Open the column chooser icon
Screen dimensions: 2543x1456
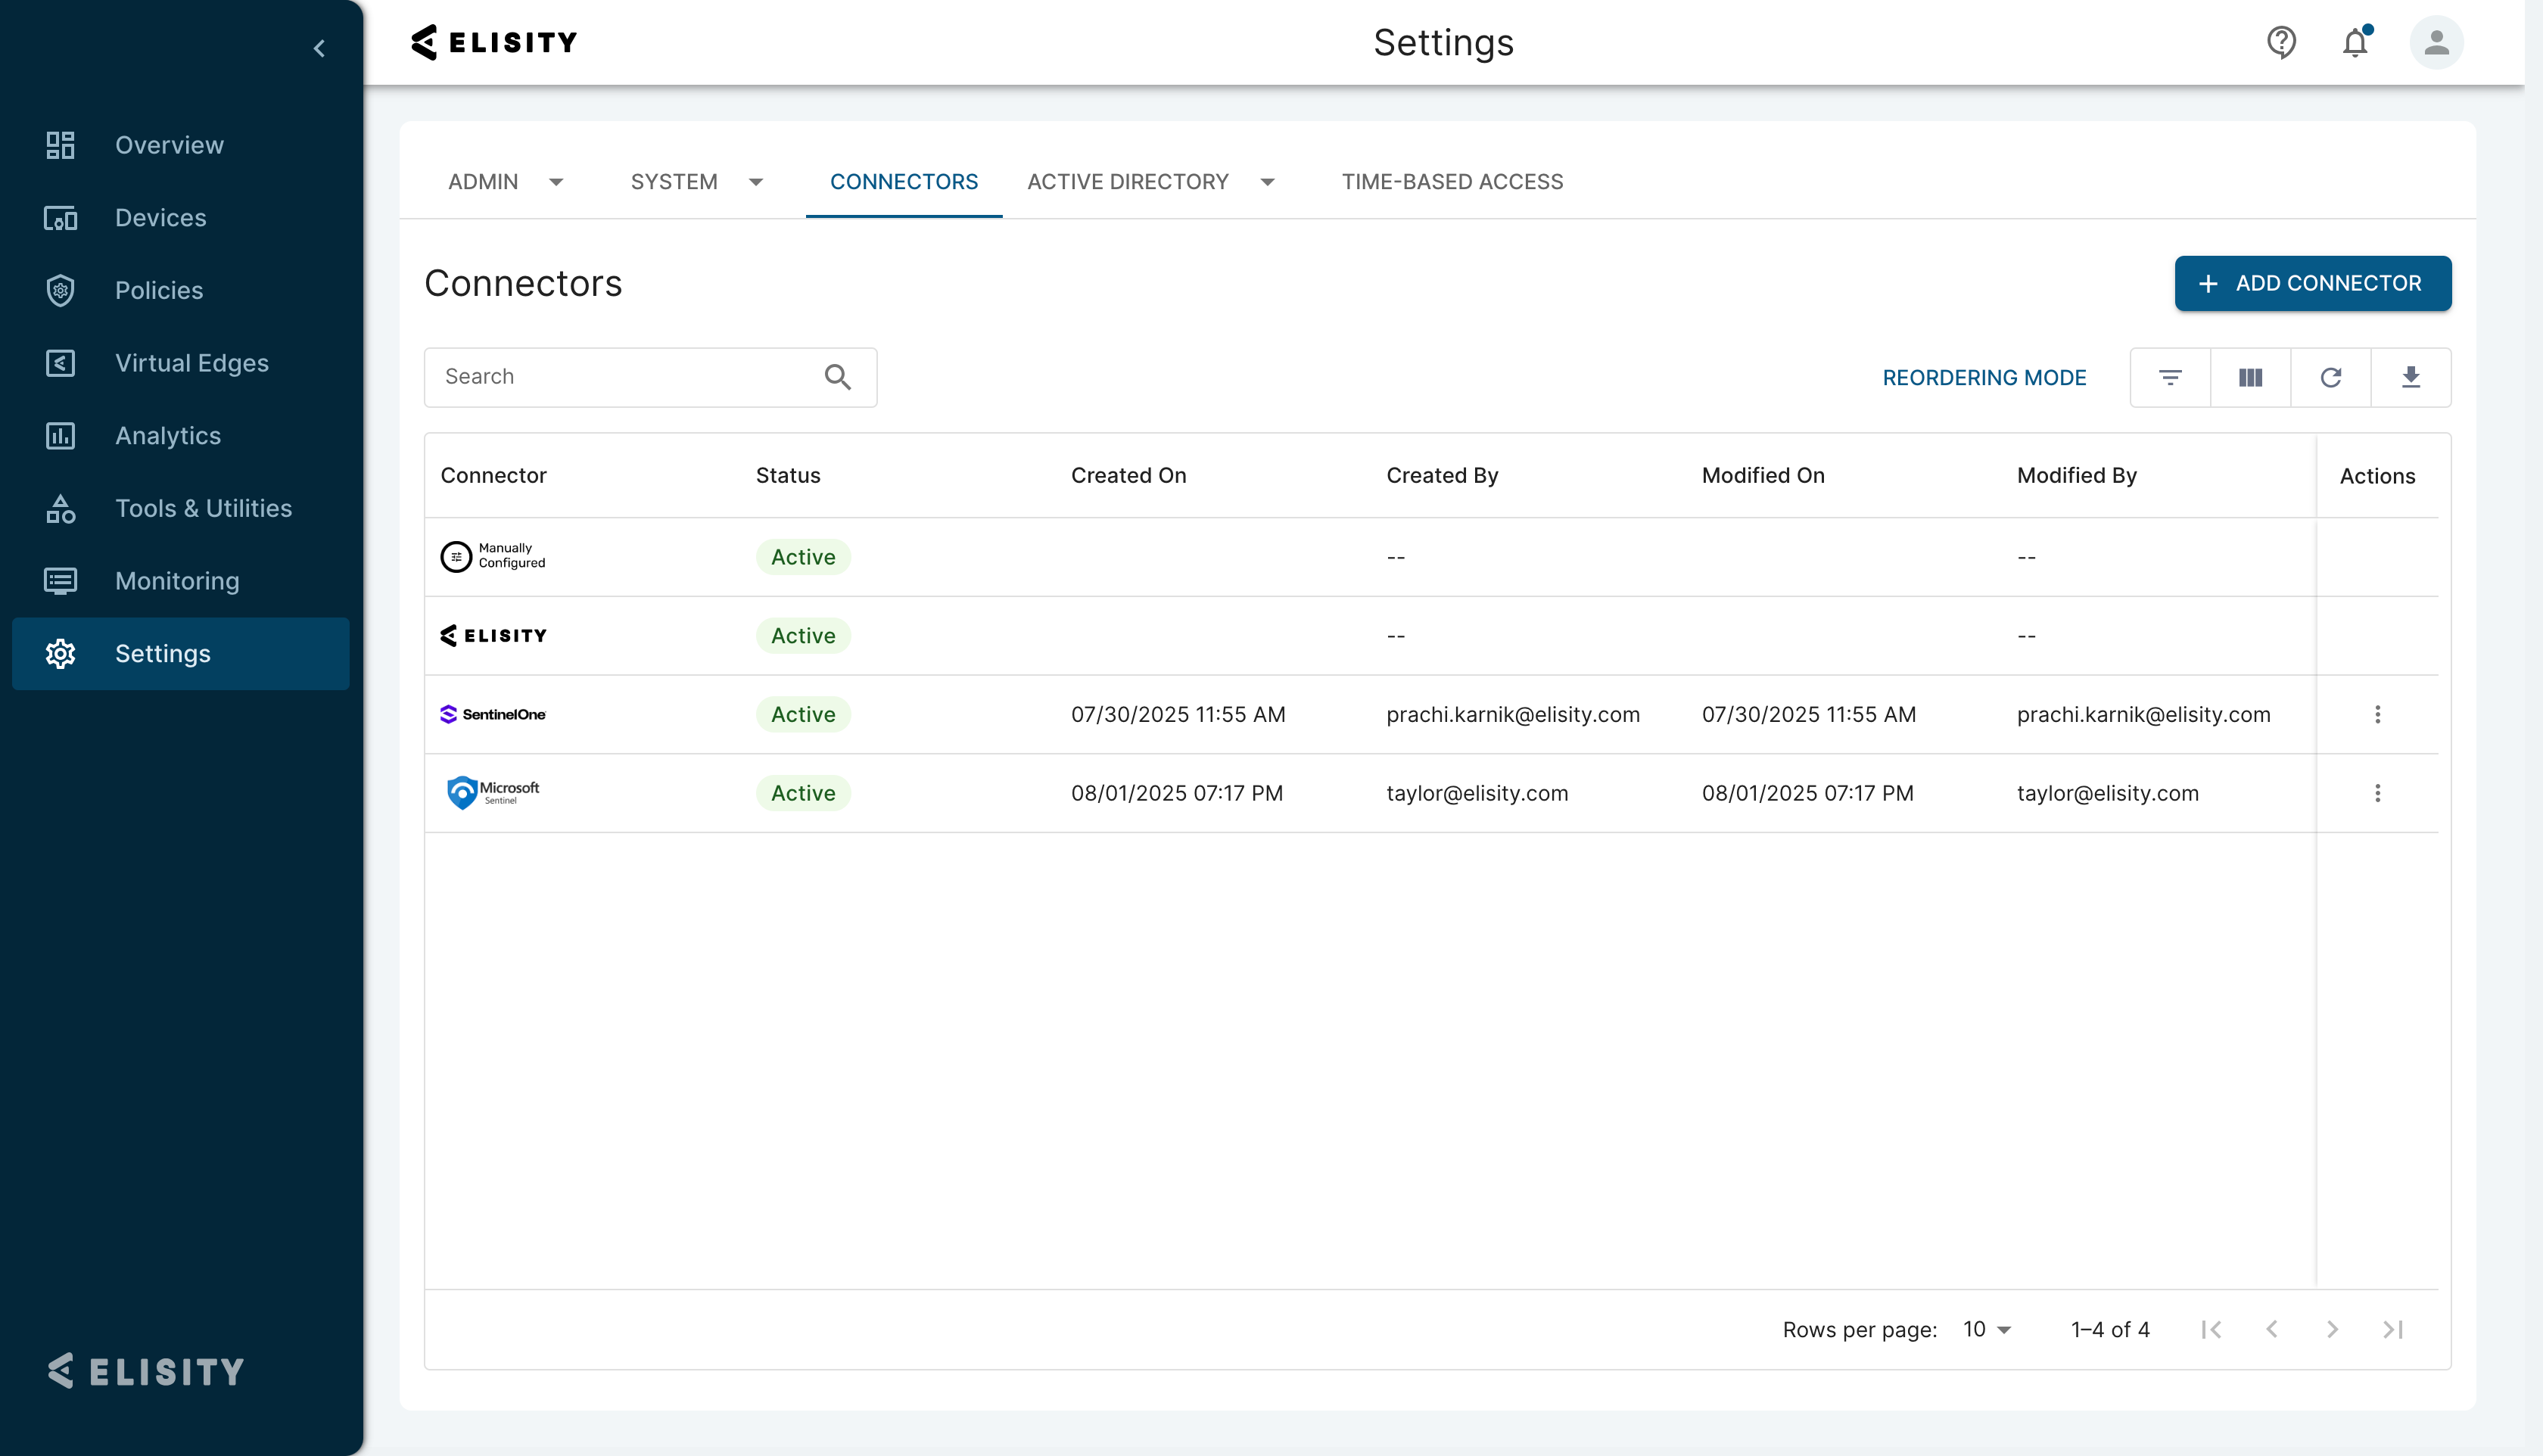click(2250, 378)
